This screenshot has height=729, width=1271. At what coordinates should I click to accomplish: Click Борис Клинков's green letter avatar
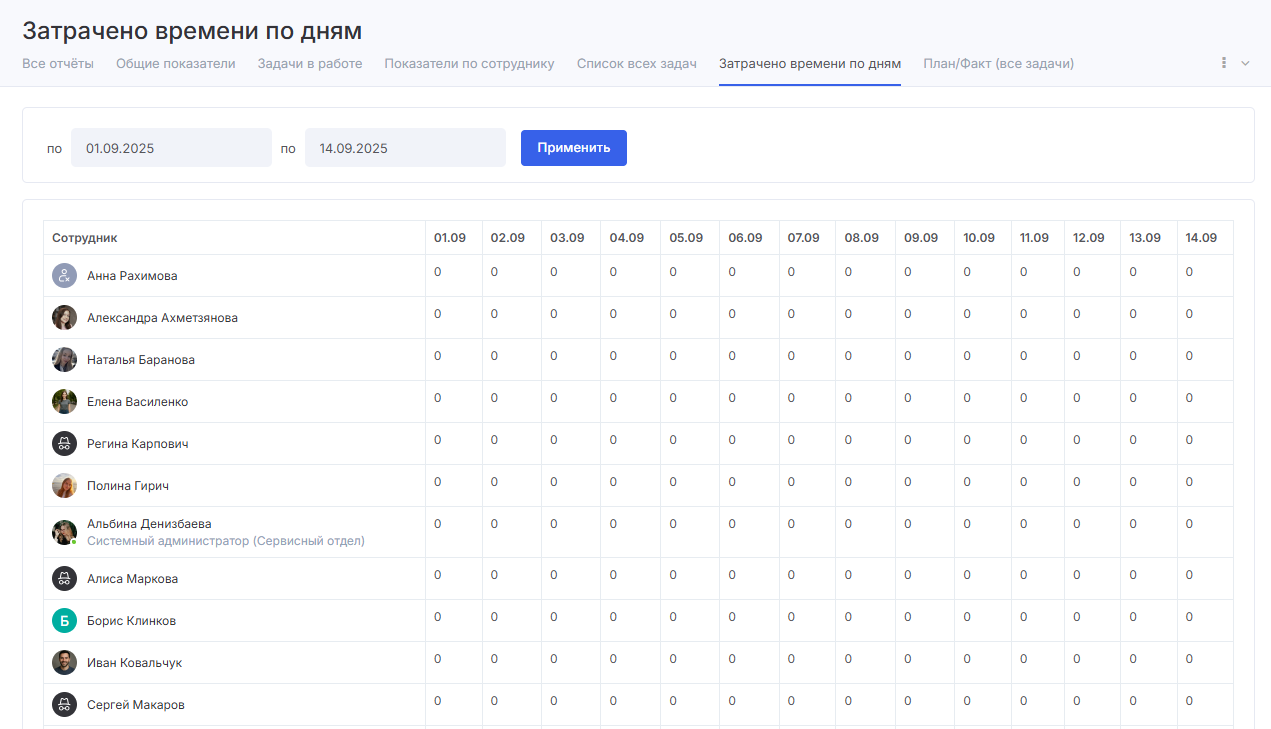tap(64, 621)
